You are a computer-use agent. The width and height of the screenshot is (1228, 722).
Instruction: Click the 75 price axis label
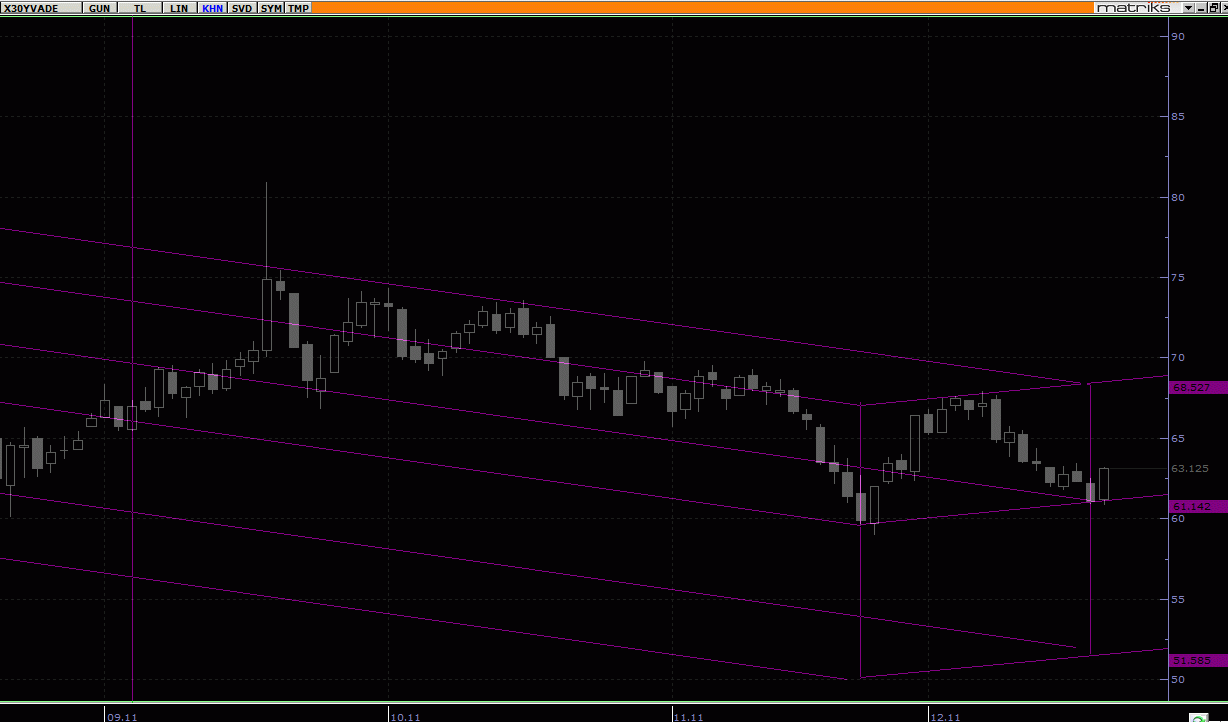[1178, 277]
